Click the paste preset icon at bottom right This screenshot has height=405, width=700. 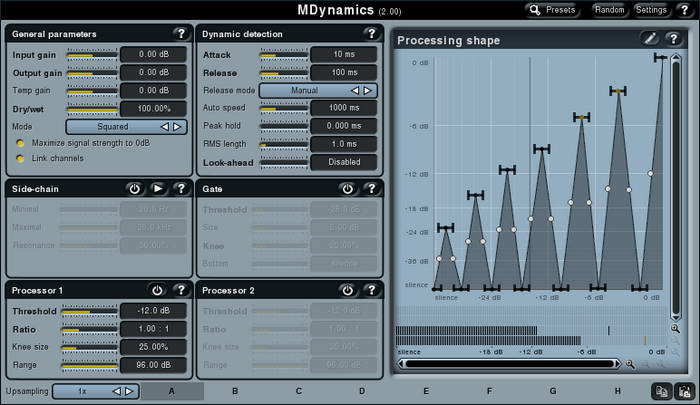click(684, 392)
